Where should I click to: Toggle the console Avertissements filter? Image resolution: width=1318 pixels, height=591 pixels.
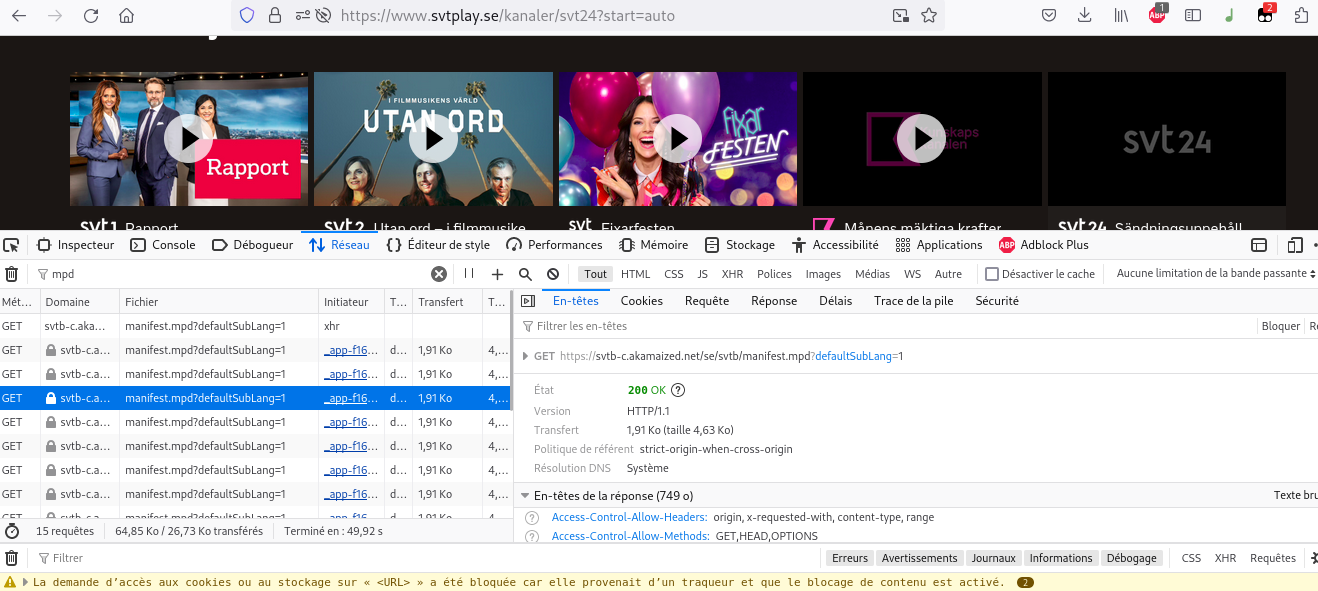click(920, 558)
